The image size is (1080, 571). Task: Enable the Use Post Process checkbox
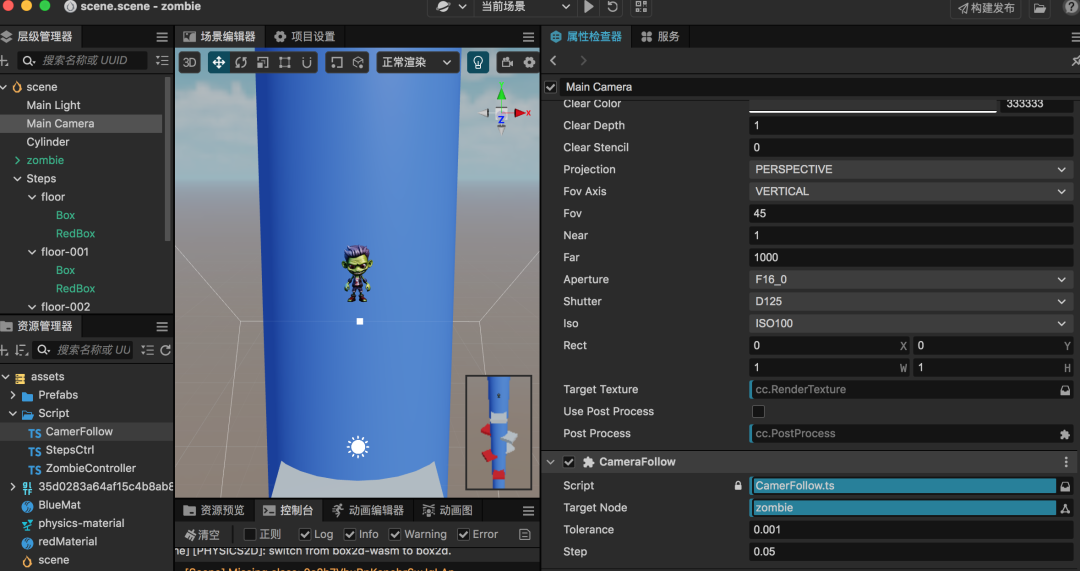(758, 412)
